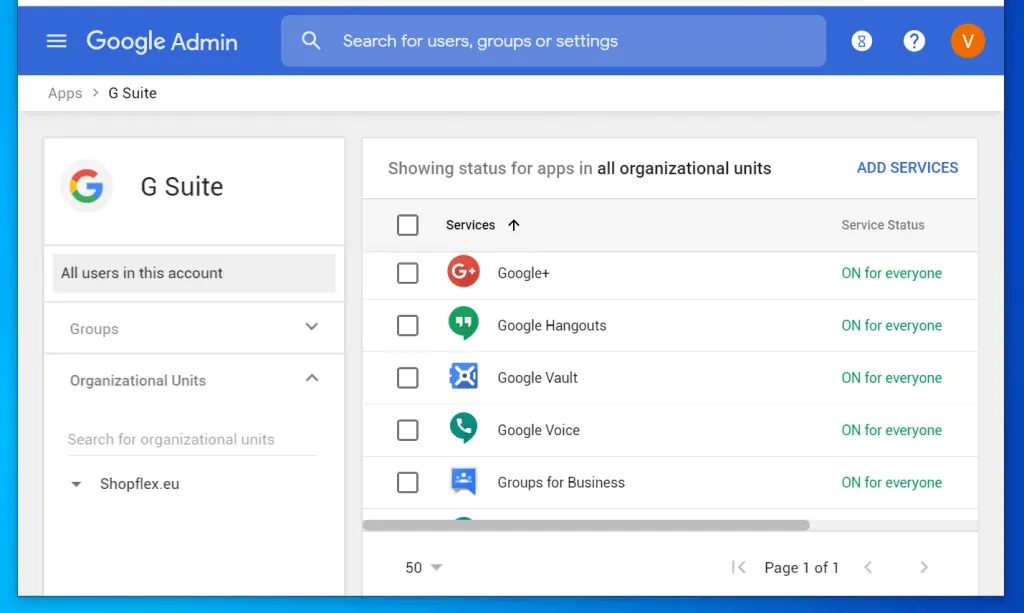Go to Apps in the breadcrumb
Screen dimensions: 1024x613
click(x=65, y=93)
